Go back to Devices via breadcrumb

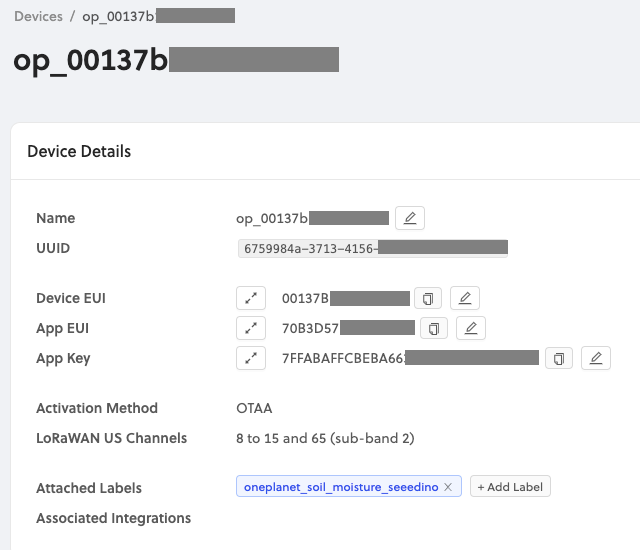coord(38,16)
